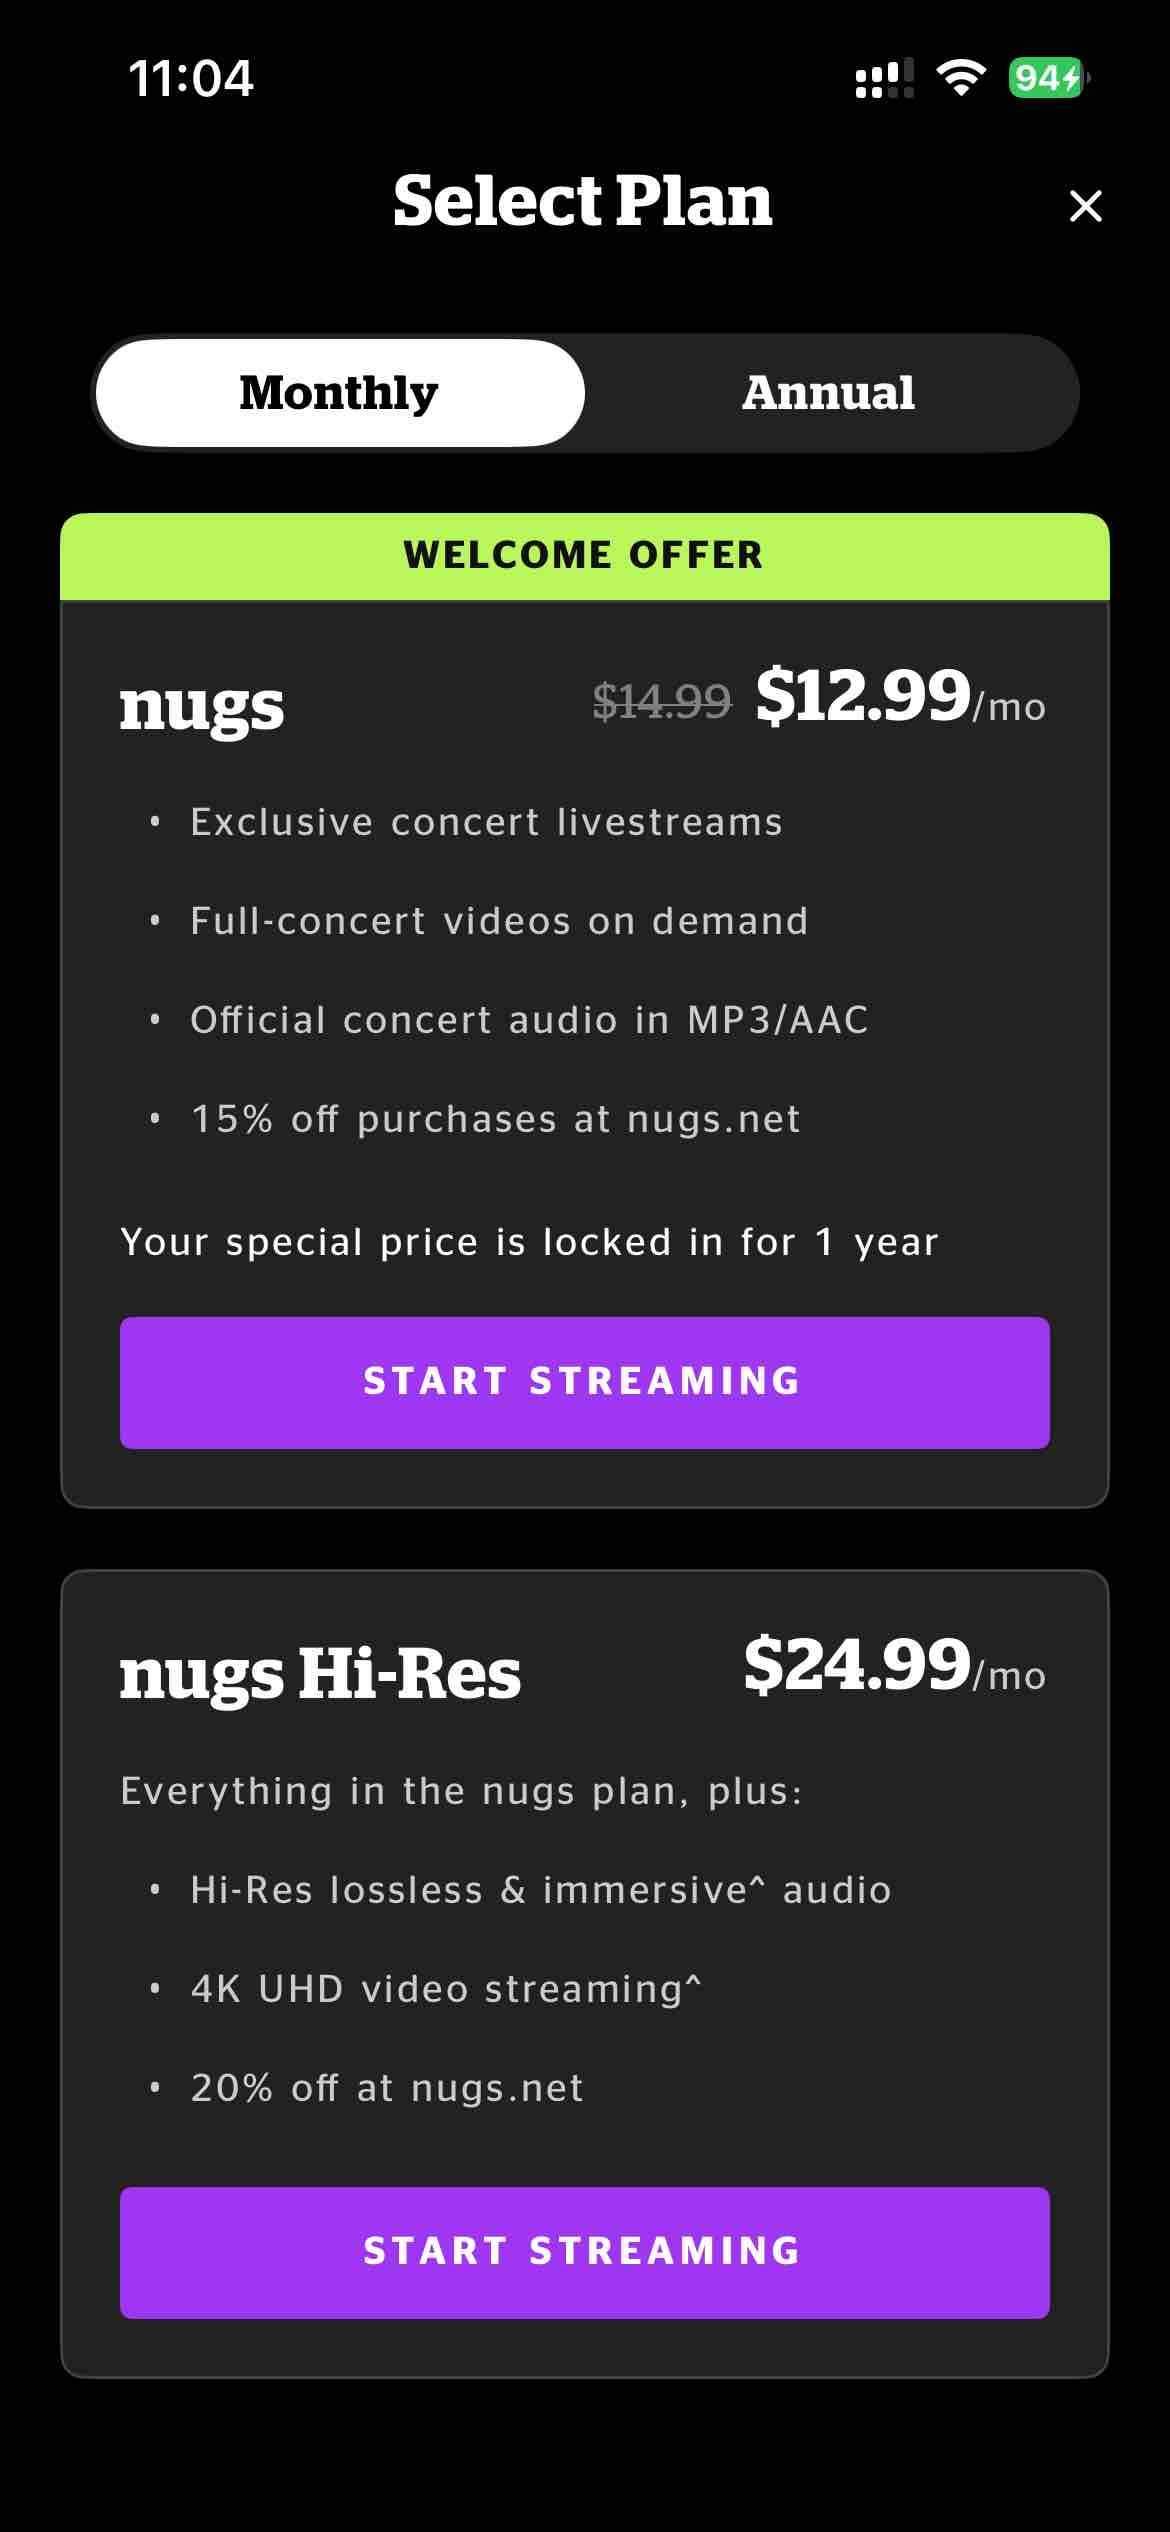Image resolution: width=1170 pixels, height=2532 pixels.
Task: Tap the special price locked message
Action: pos(529,1241)
